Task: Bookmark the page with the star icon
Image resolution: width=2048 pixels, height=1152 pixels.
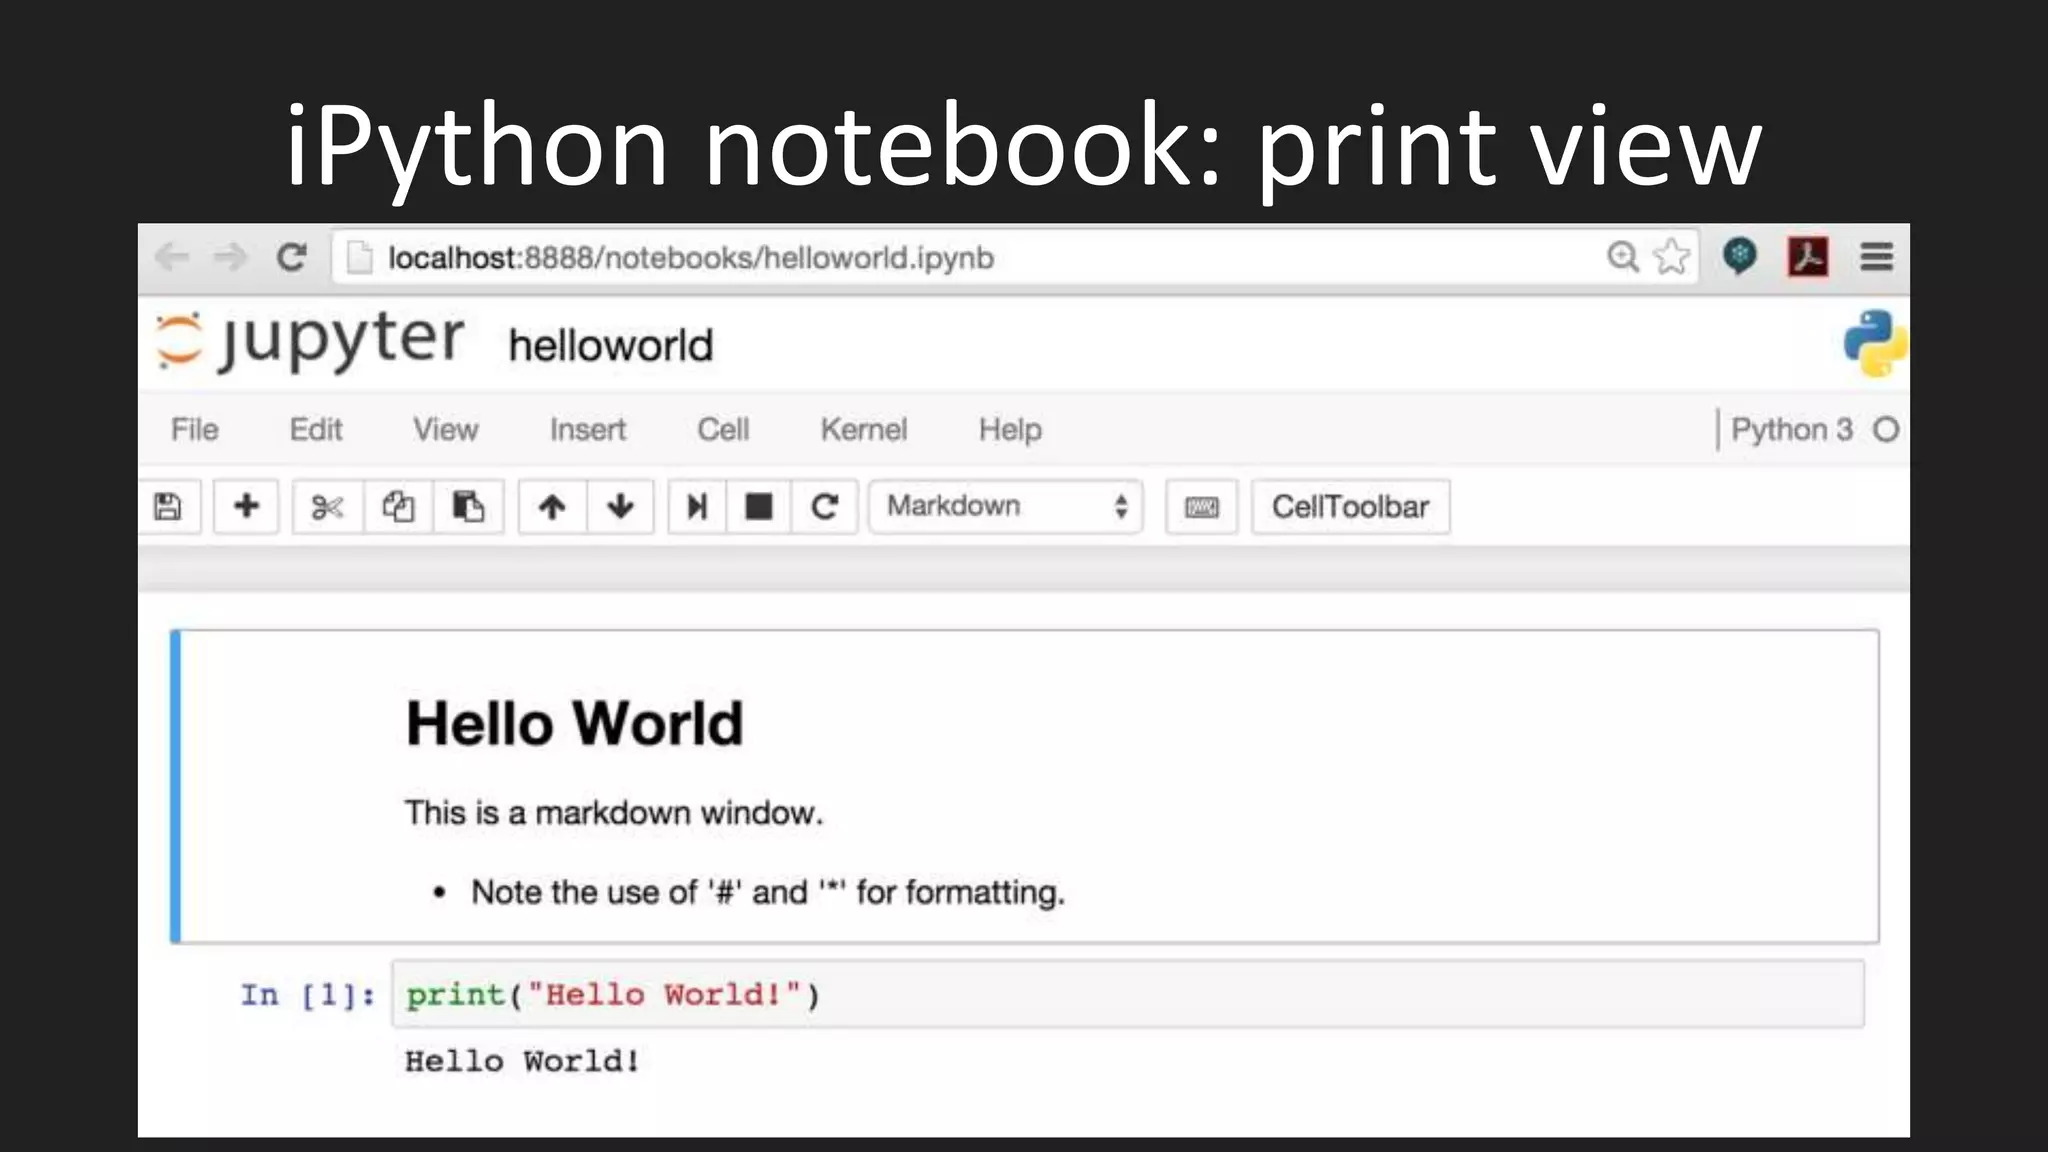Action: (x=1671, y=257)
